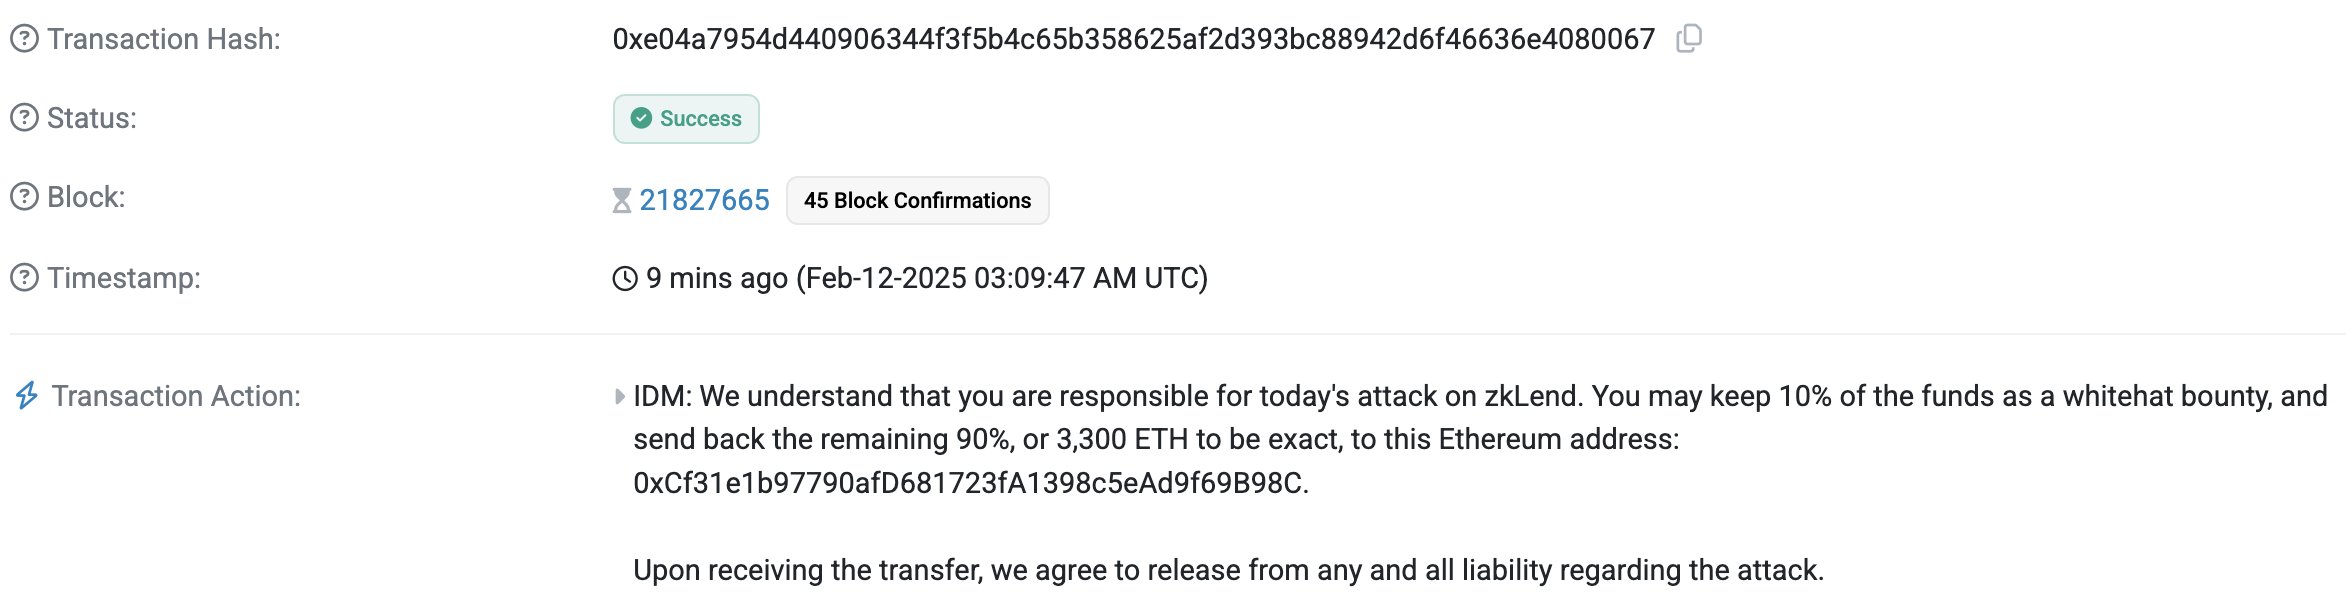Click green checkmark inside Success badge

[x=641, y=119]
